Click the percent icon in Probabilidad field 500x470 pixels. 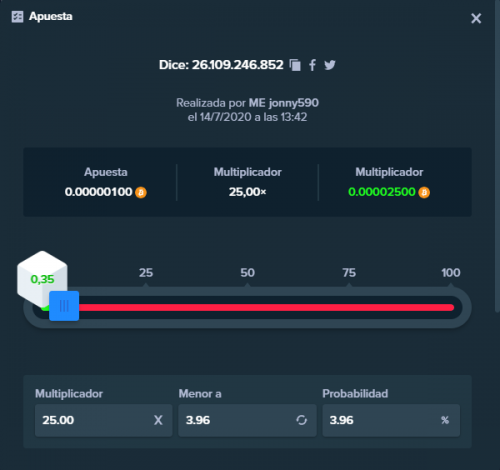[445, 420]
